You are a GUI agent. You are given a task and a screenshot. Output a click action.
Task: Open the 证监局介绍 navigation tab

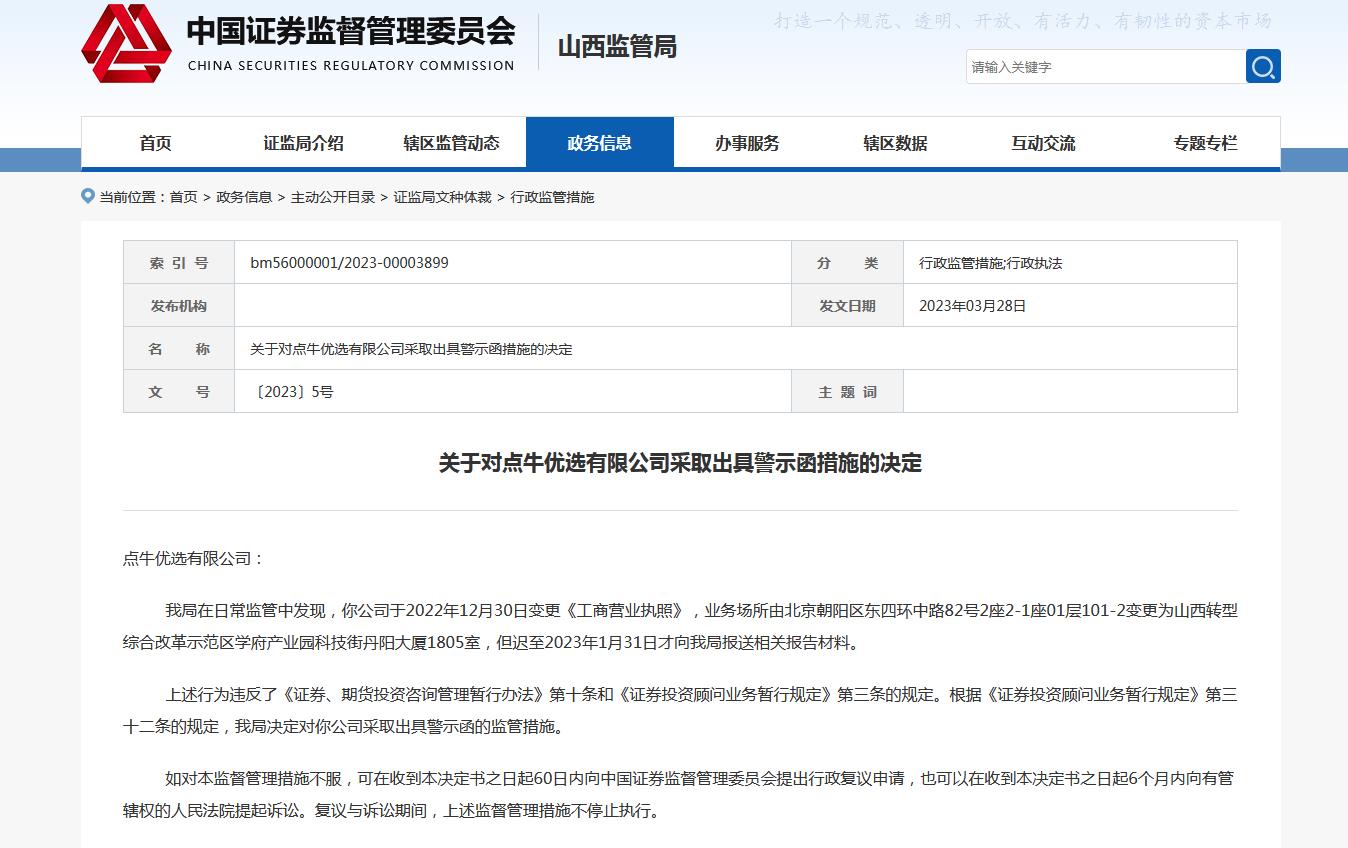click(x=303, y=143)
